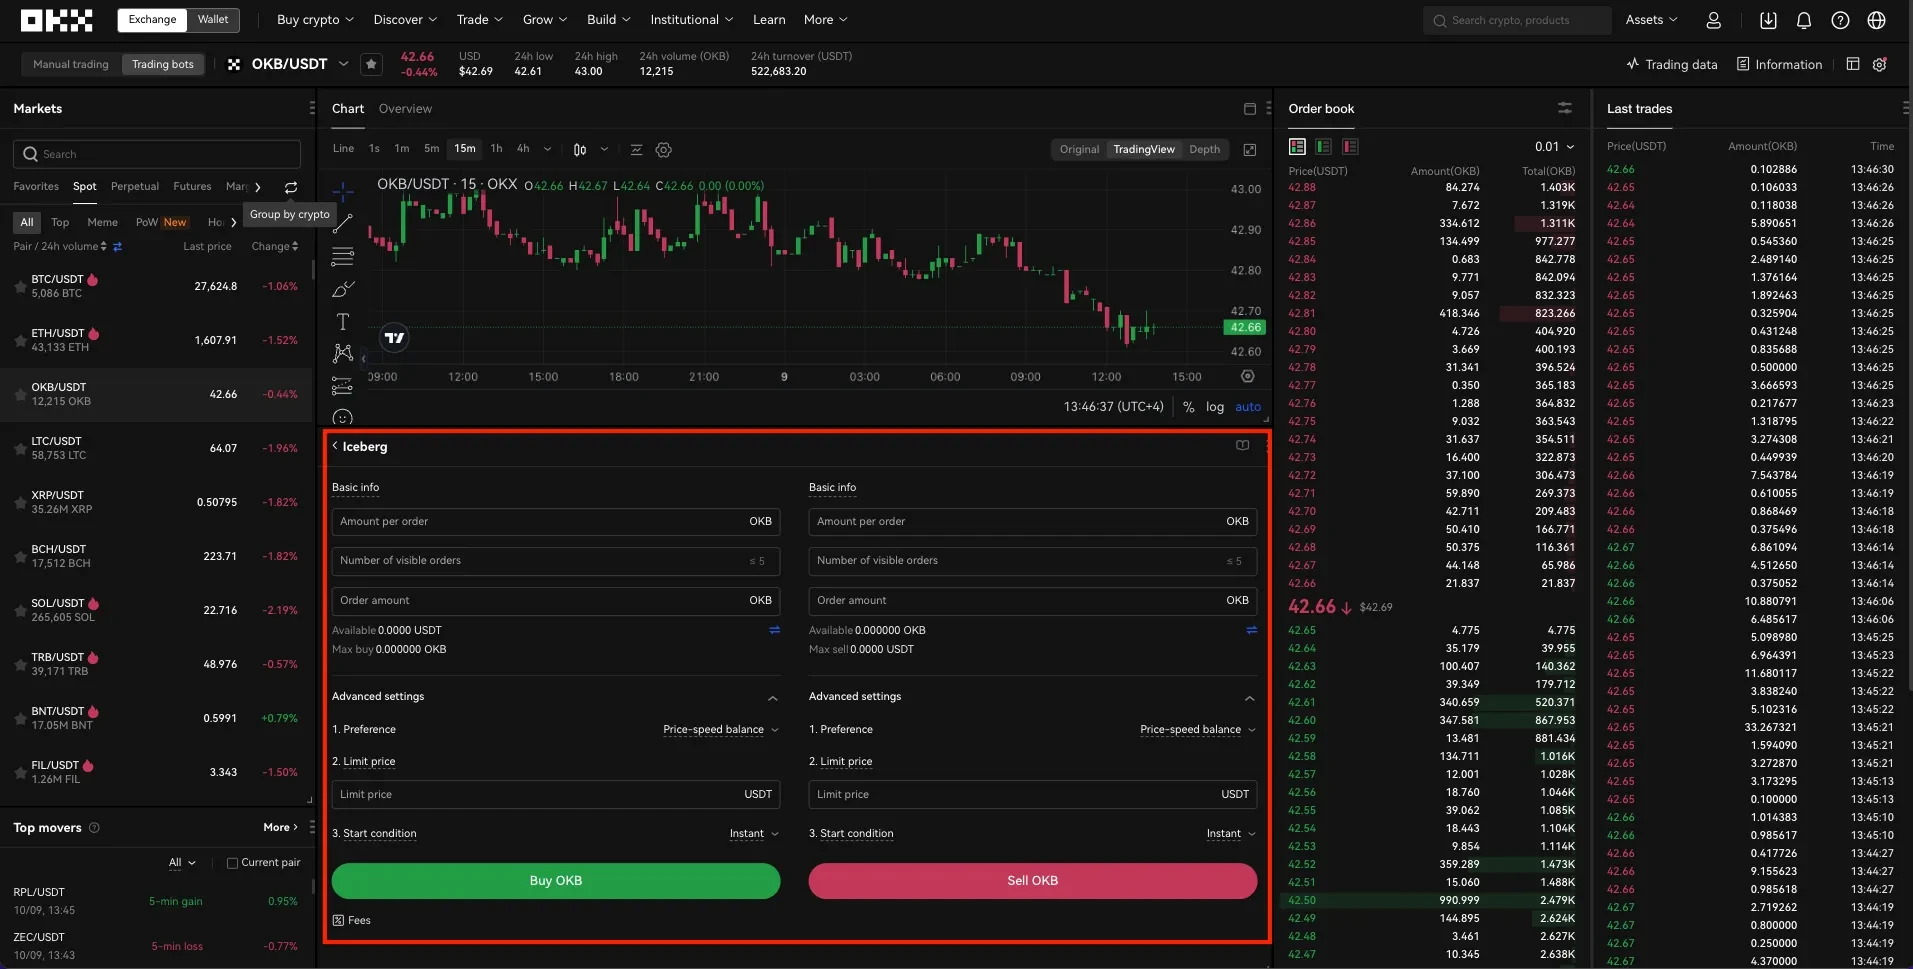1913x969 pixels.
Task: Switch to Manual trading
Action: point(71,64)
